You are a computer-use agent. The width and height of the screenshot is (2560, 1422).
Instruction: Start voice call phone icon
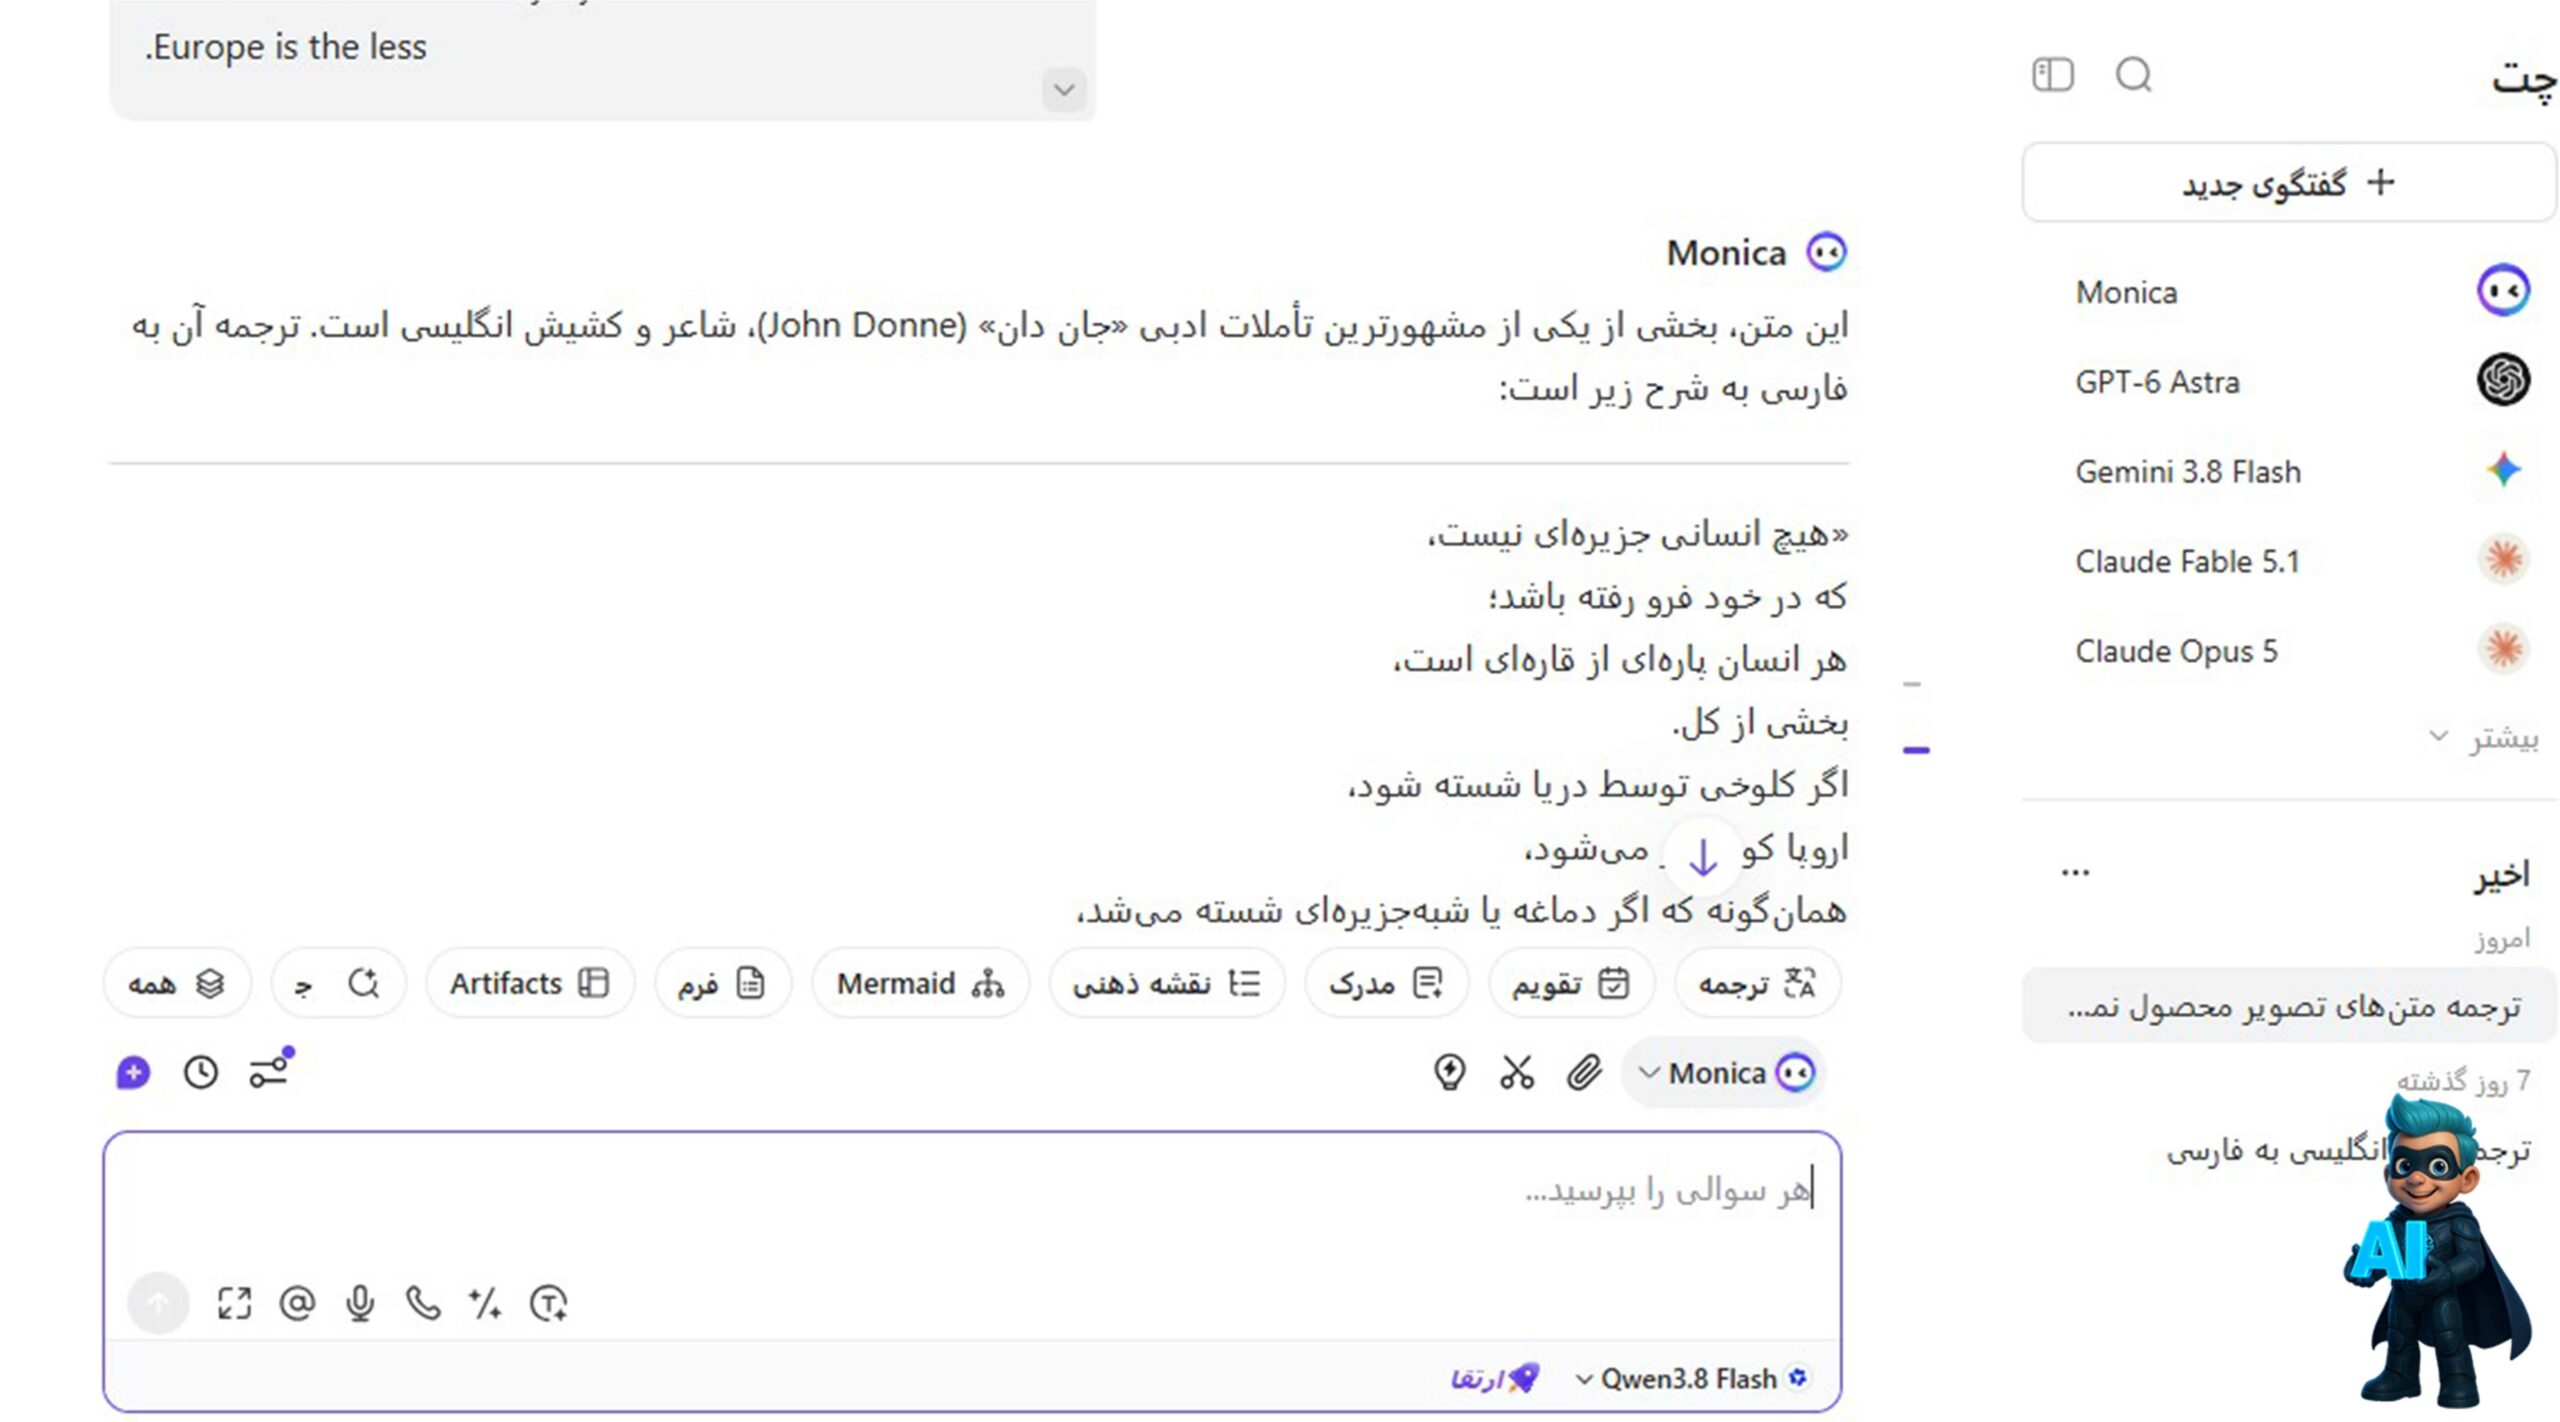point(423,1303)
